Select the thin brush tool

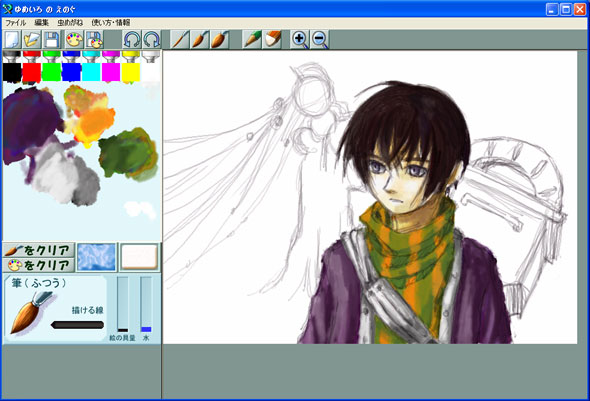point(180,39)
